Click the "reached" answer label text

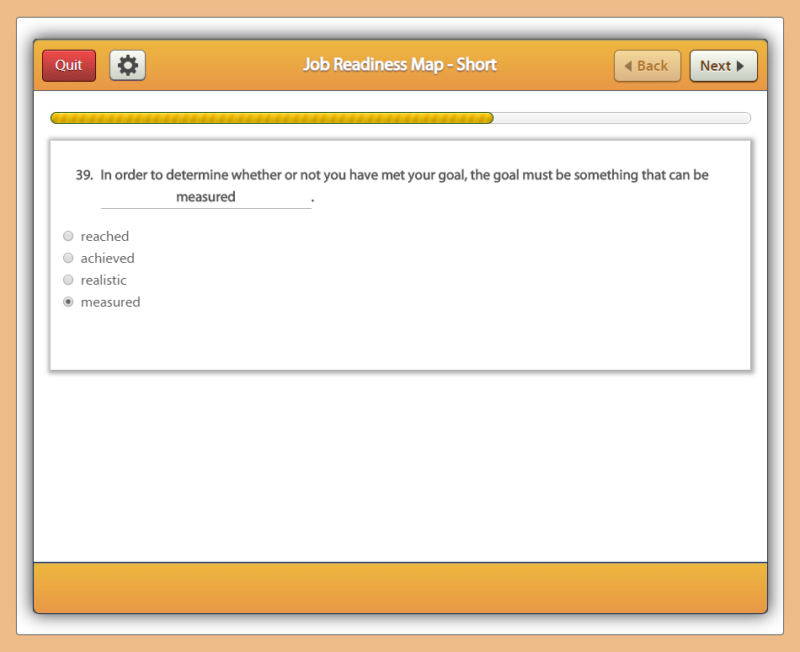point(105,236)
